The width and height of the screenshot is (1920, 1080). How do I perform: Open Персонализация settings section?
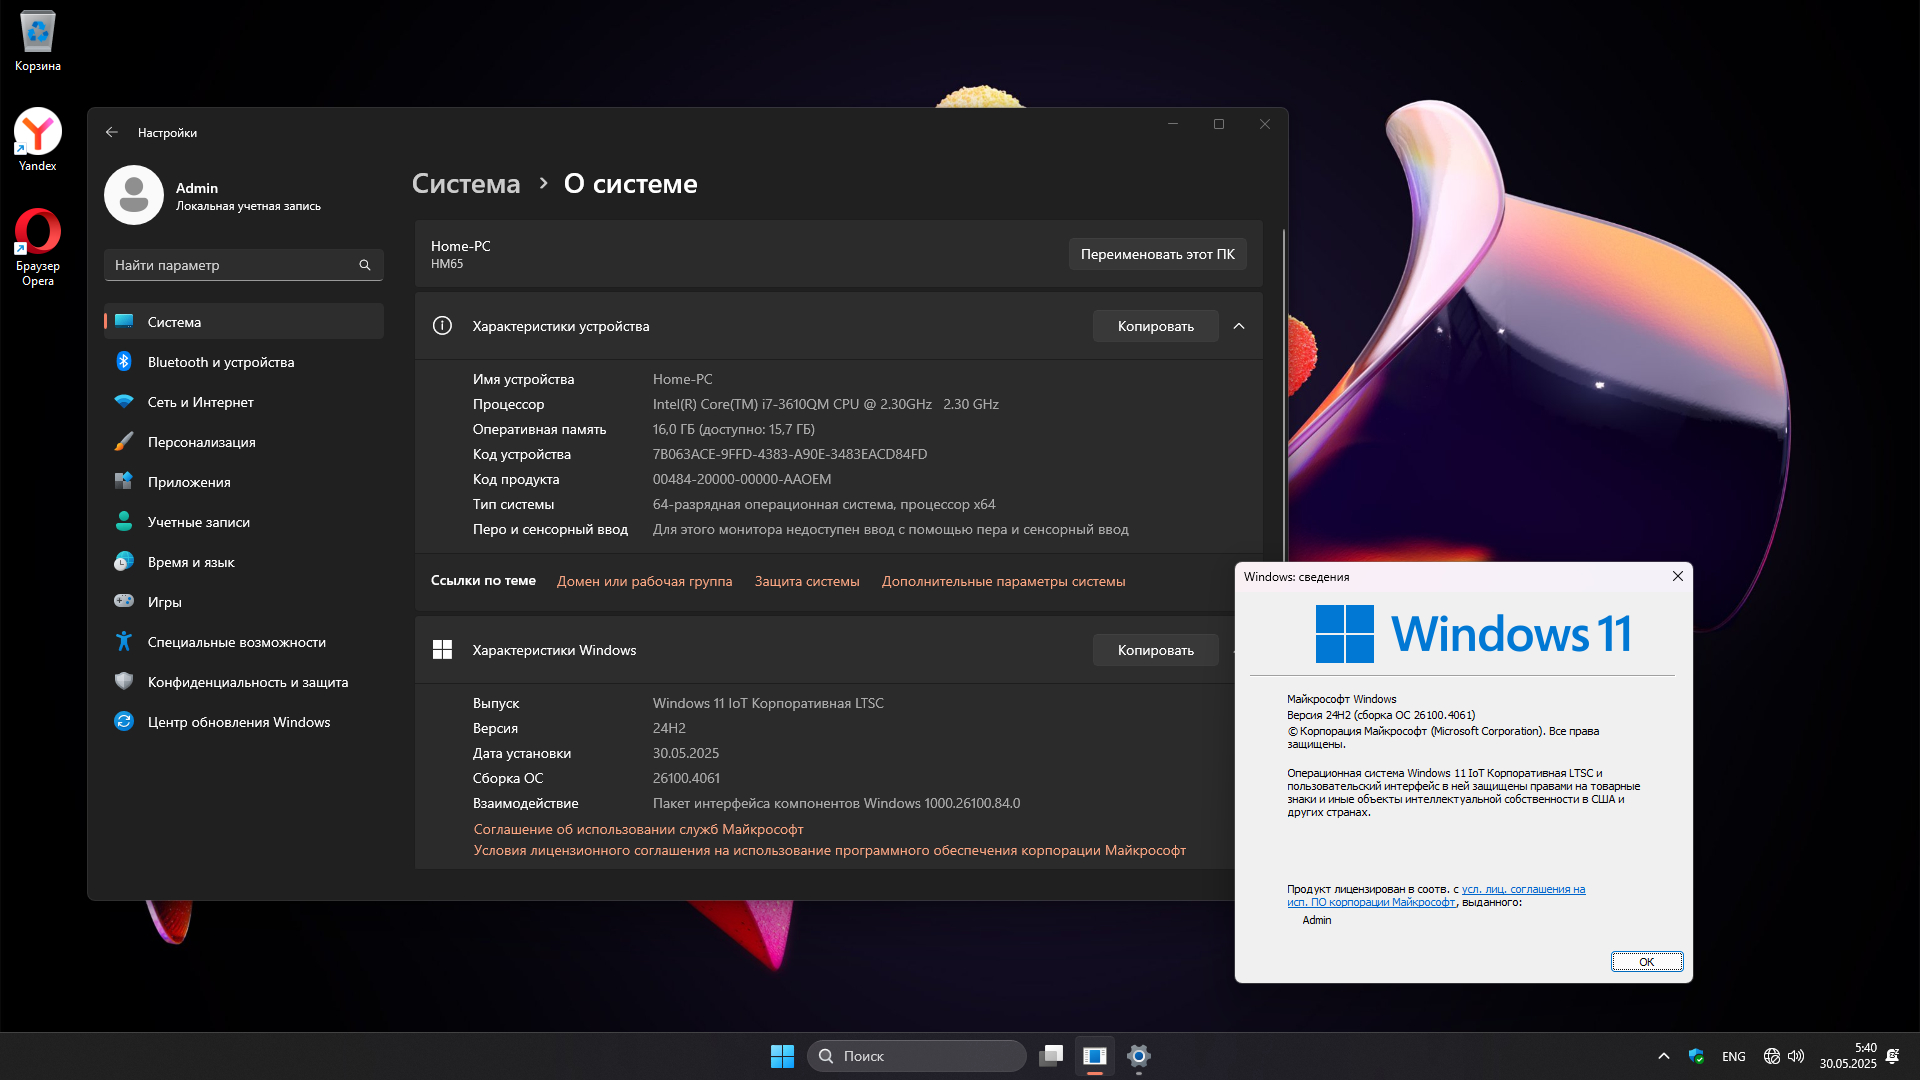click(x=201, y=442)
